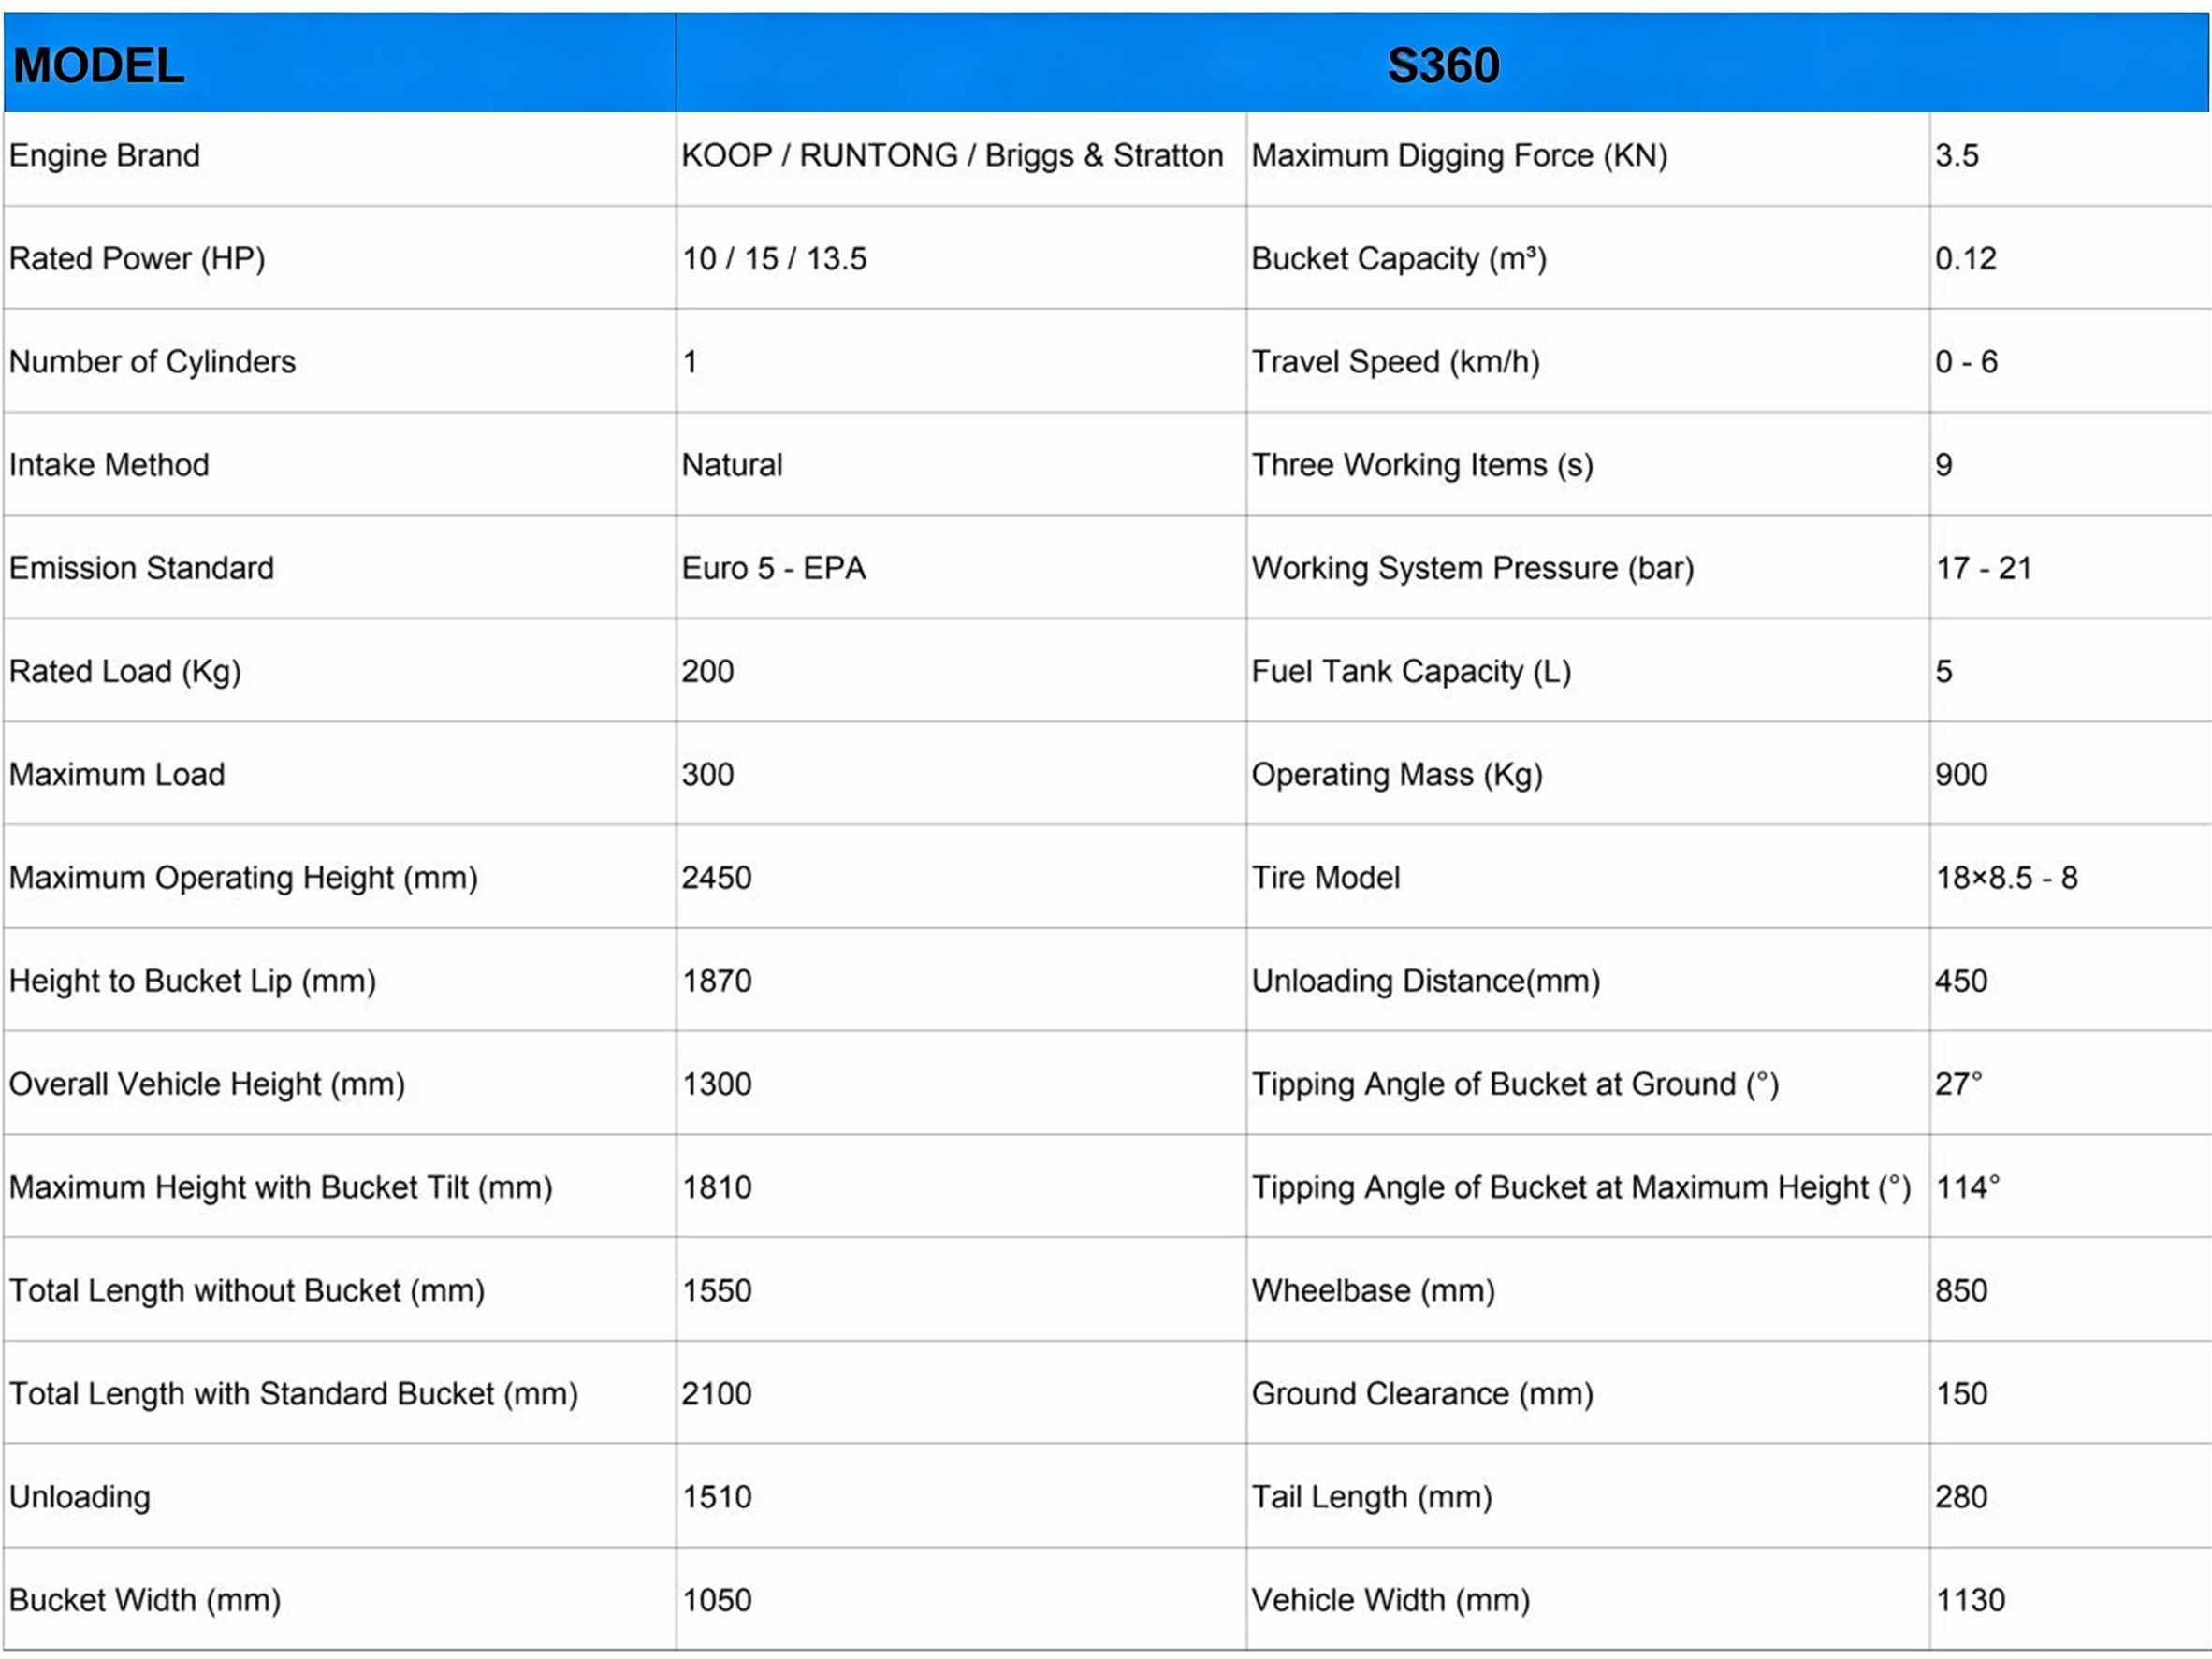Click the Working System Pressure 17 - 21 value

pos(1982,567)
